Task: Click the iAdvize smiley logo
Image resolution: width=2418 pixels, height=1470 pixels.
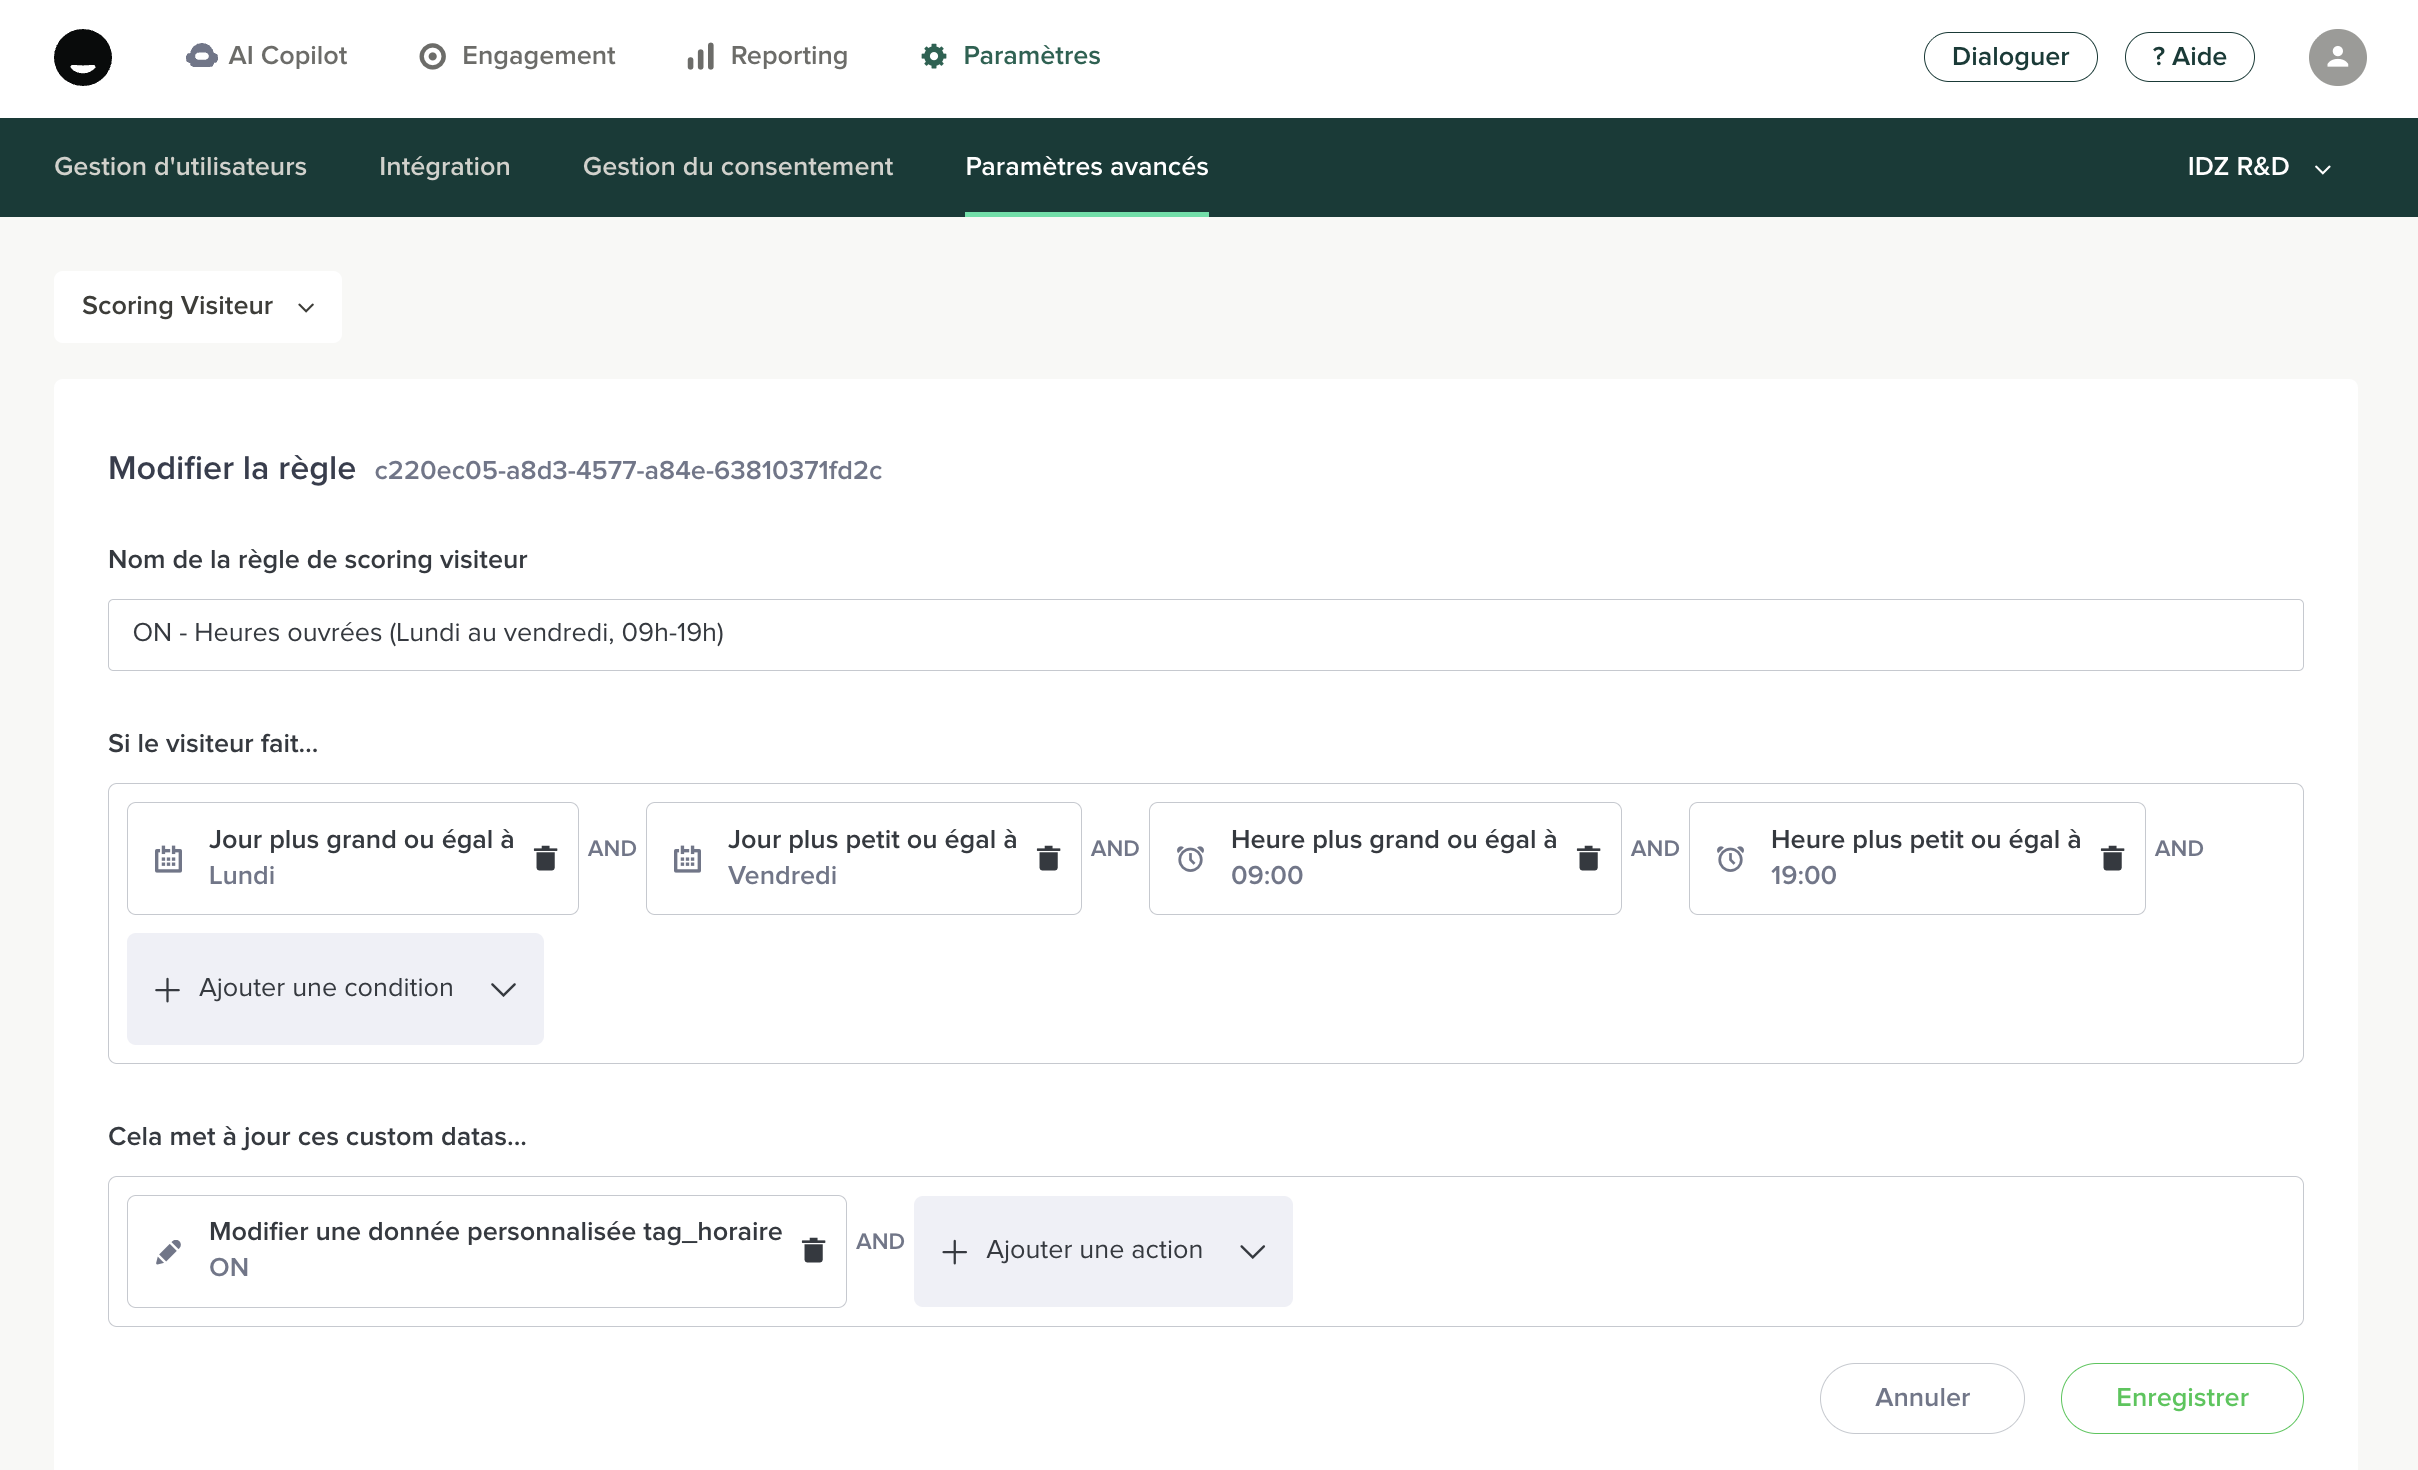Action: (x=83, y=57)
